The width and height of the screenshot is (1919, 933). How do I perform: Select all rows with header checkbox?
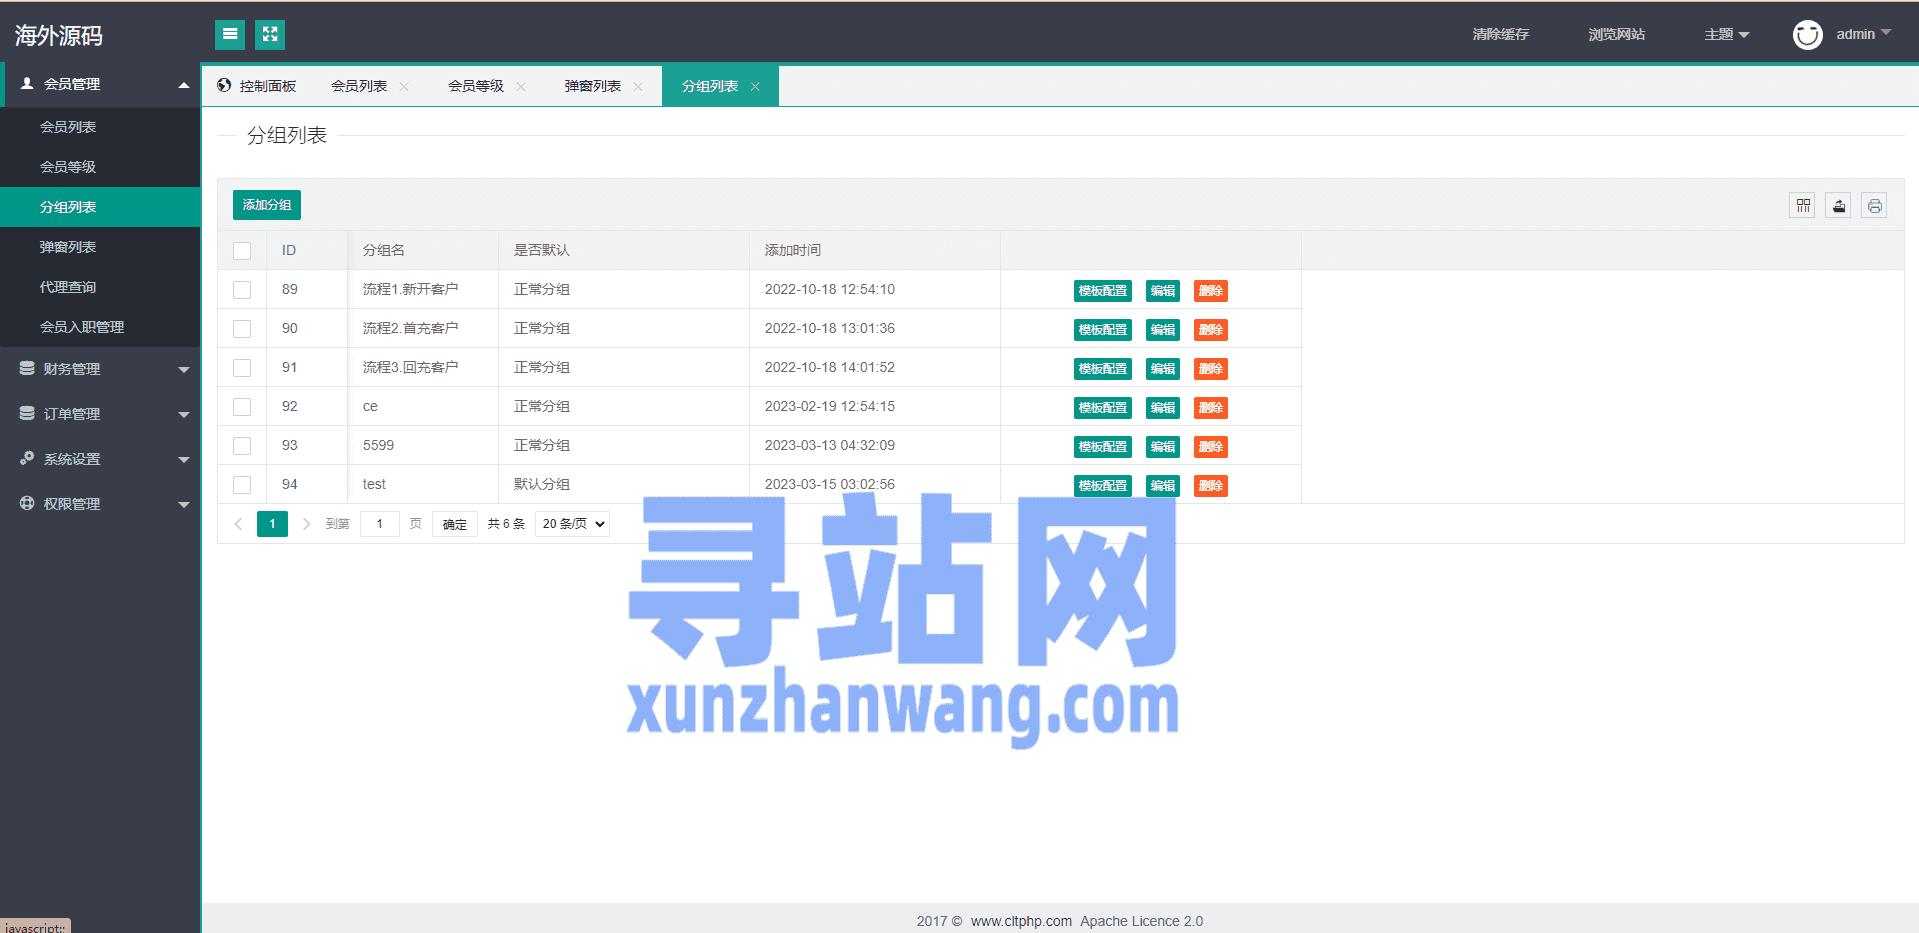coord(242,251)
